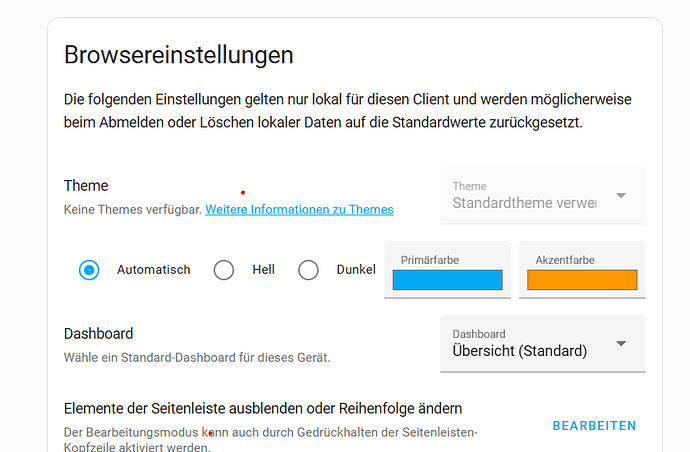Click the Dashboard dropdown arrow icon
Image resolution: width=690 pixels, height=452 pixels.
tap(621, 343)
